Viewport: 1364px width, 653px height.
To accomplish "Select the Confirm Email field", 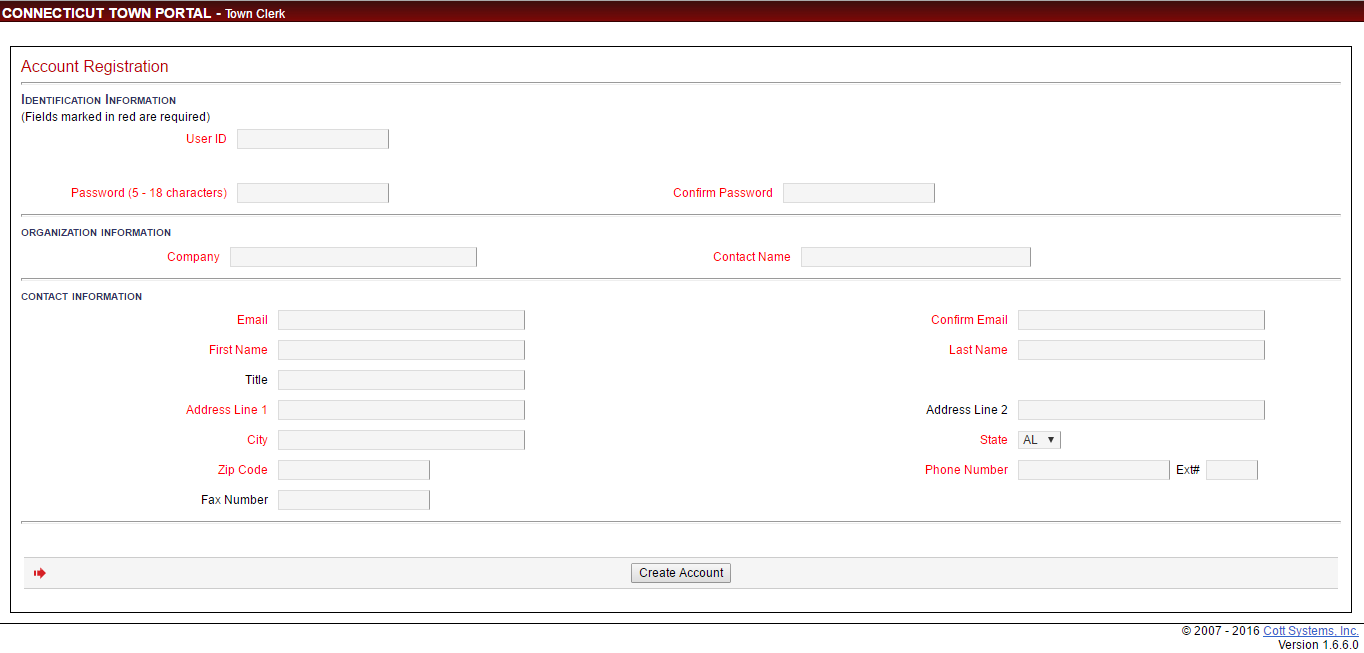I will pos(1141,320).
